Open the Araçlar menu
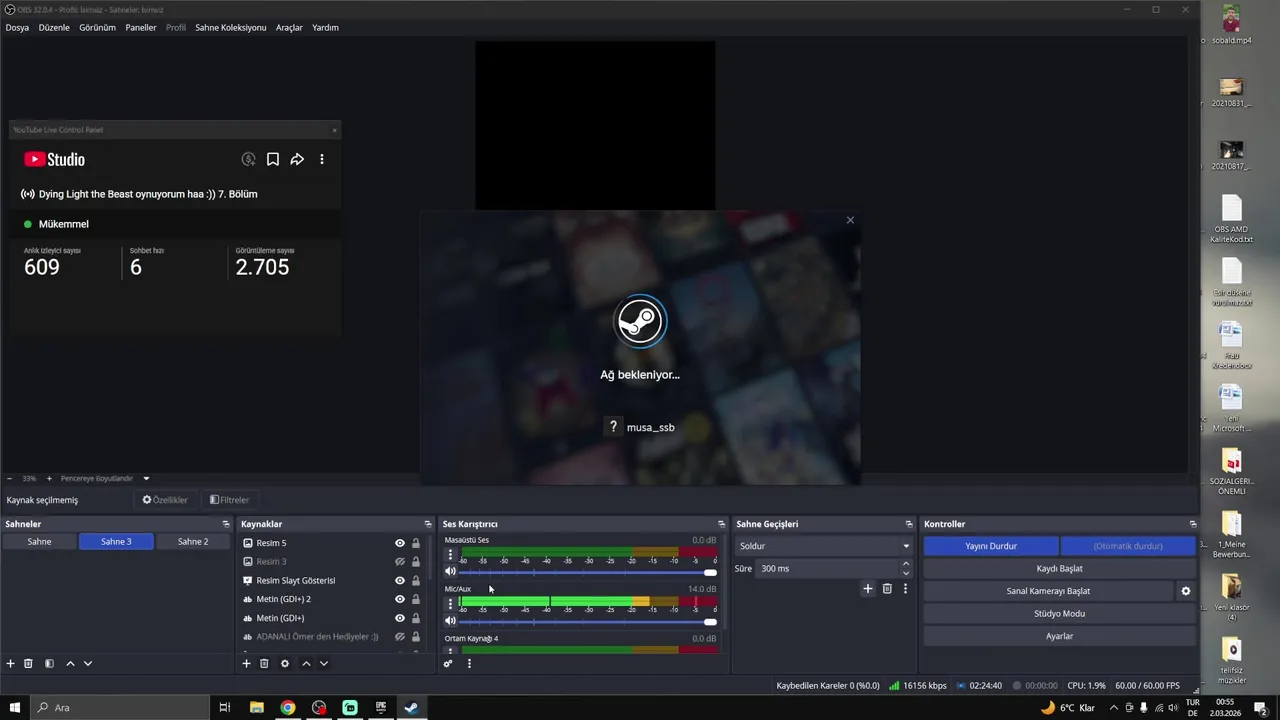Image resolution: width=1280 pixels, height=720 pixels. (289, 28)
